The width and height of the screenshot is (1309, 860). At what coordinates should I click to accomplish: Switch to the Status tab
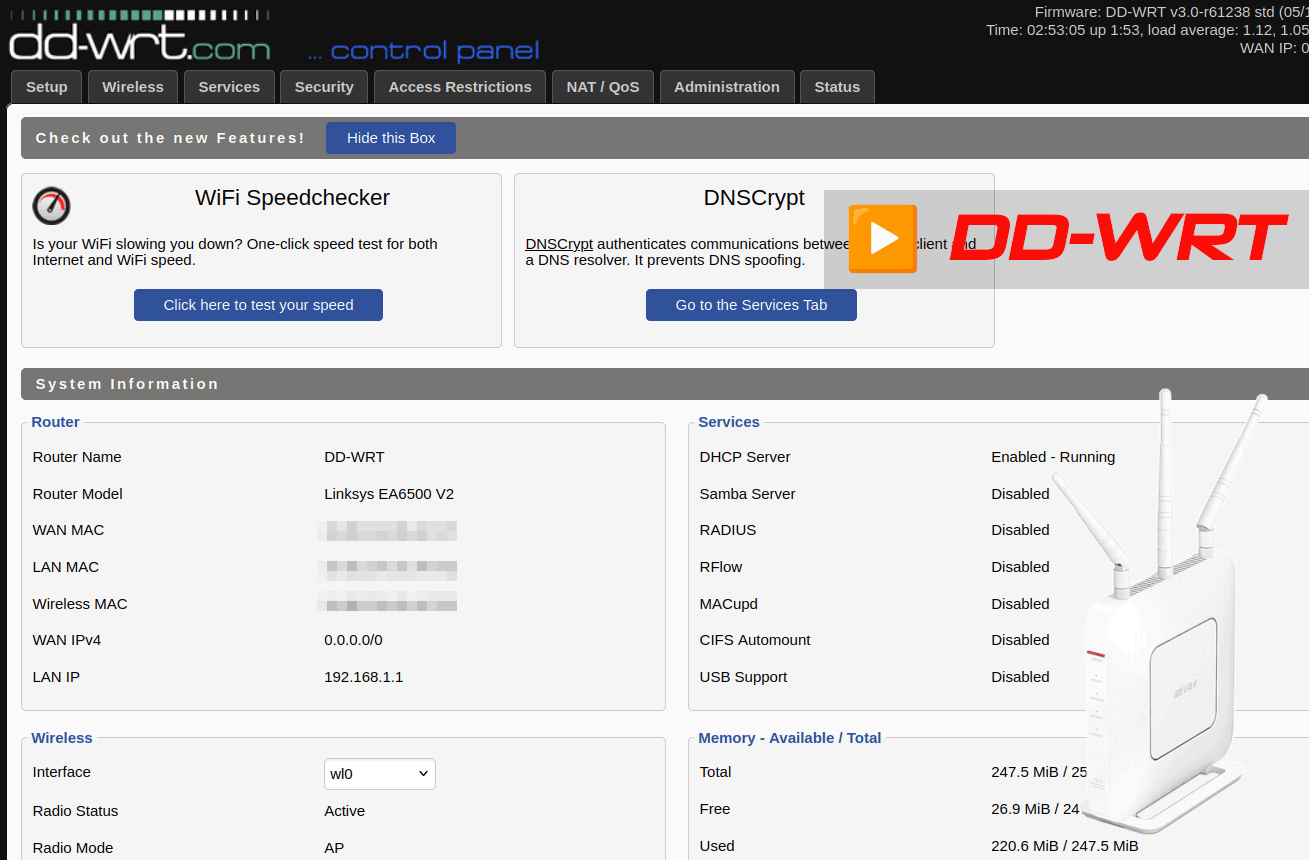837,86
